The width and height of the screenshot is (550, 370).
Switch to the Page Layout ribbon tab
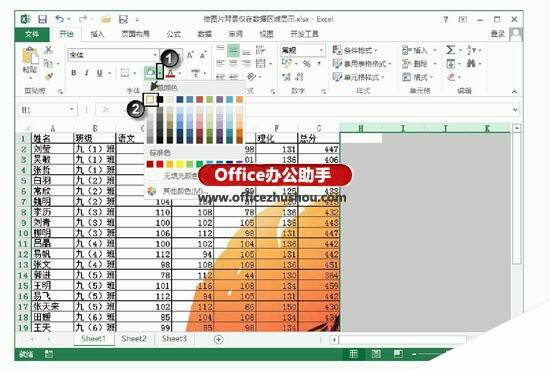(135, 34)
